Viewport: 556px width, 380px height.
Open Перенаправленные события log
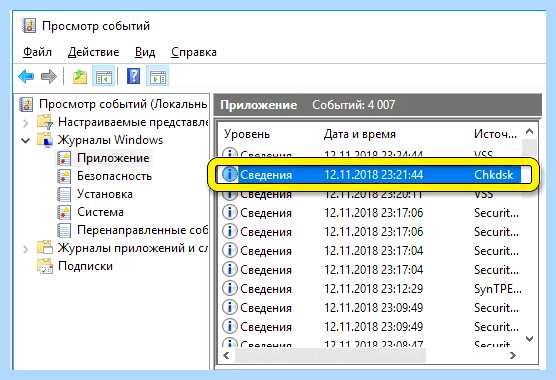[x=142, y=230]
